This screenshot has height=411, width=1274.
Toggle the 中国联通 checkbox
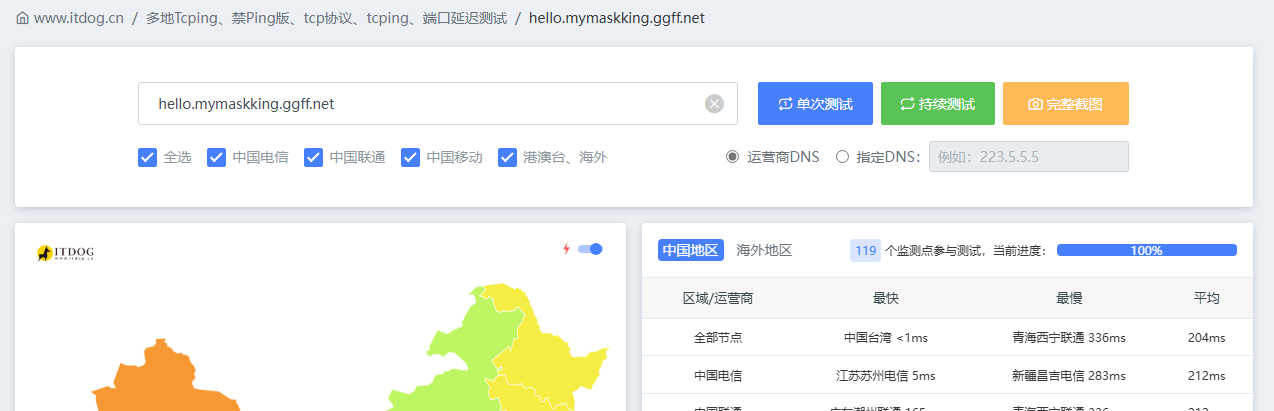[x=313, y=157]
